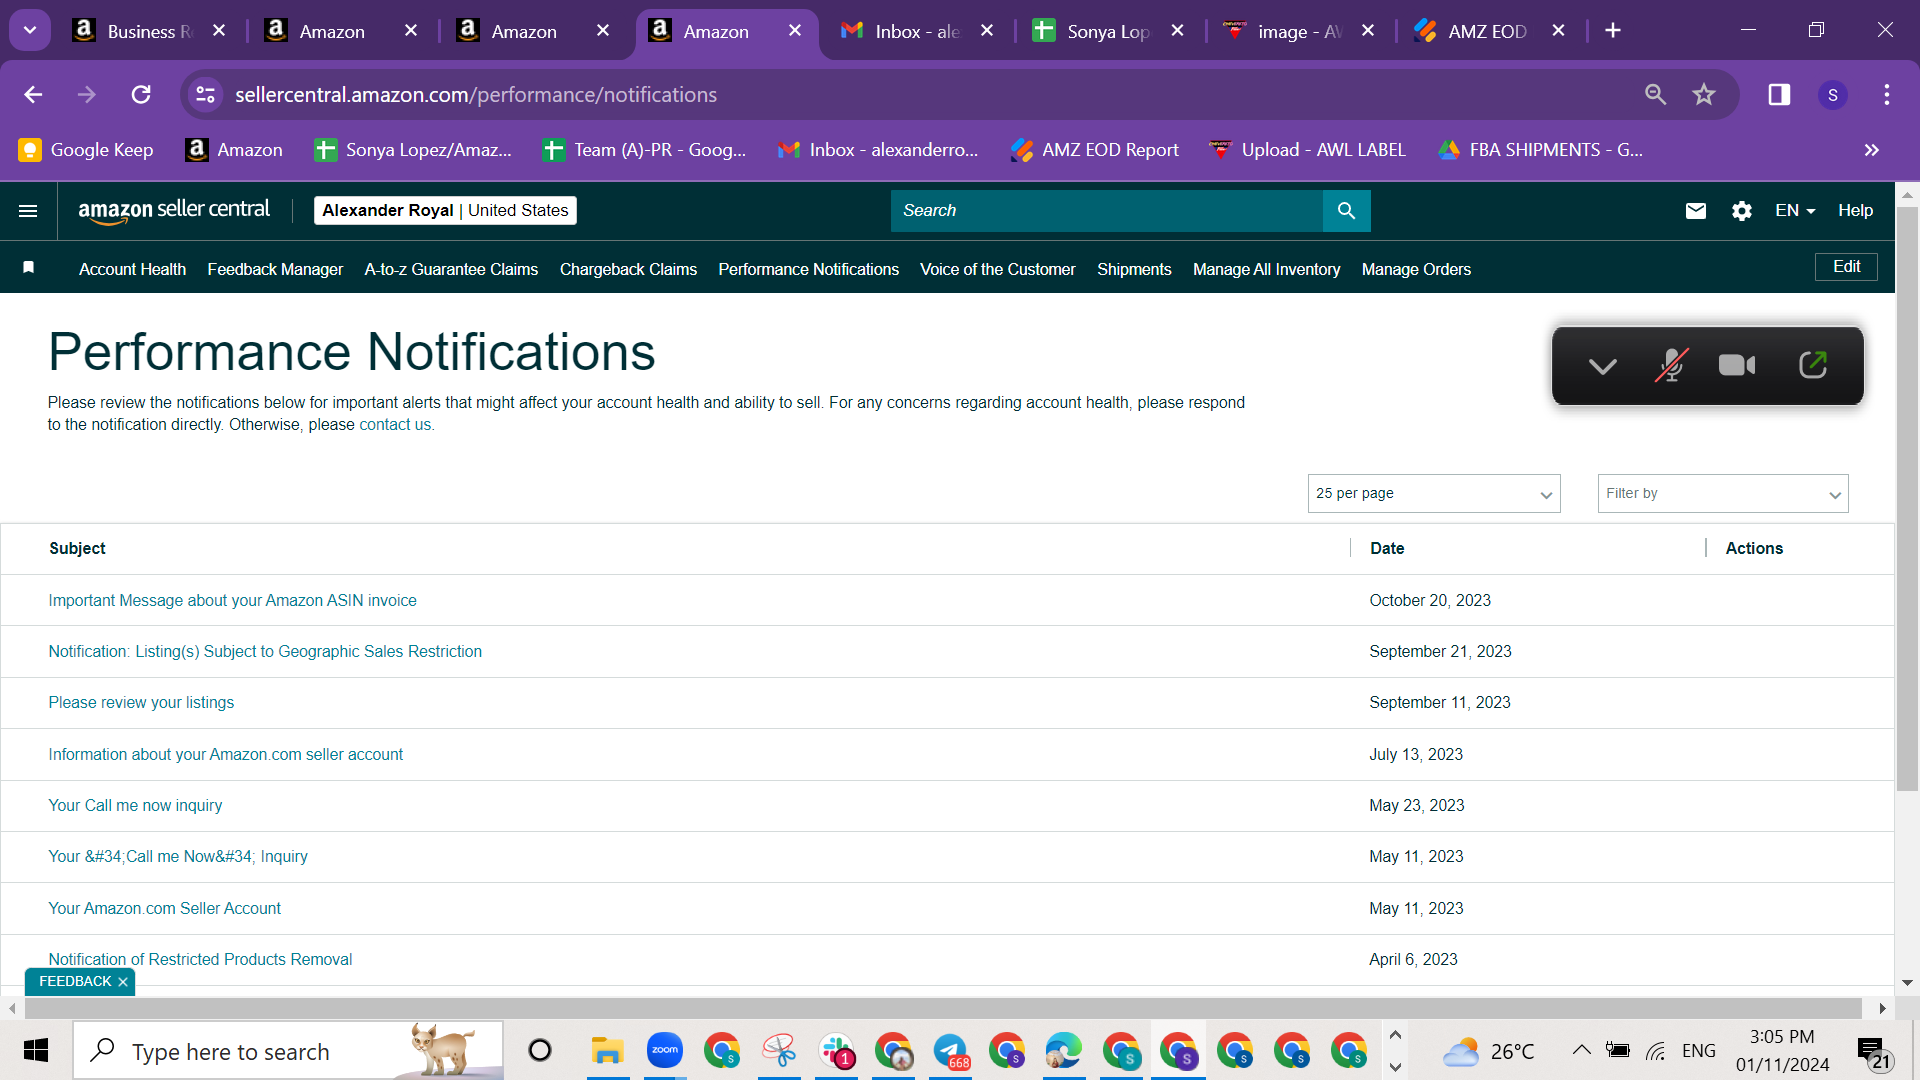The image size is (1920, 1080).
Task: Reload the page with the refresh icon
Action: [x=141, y=95]
